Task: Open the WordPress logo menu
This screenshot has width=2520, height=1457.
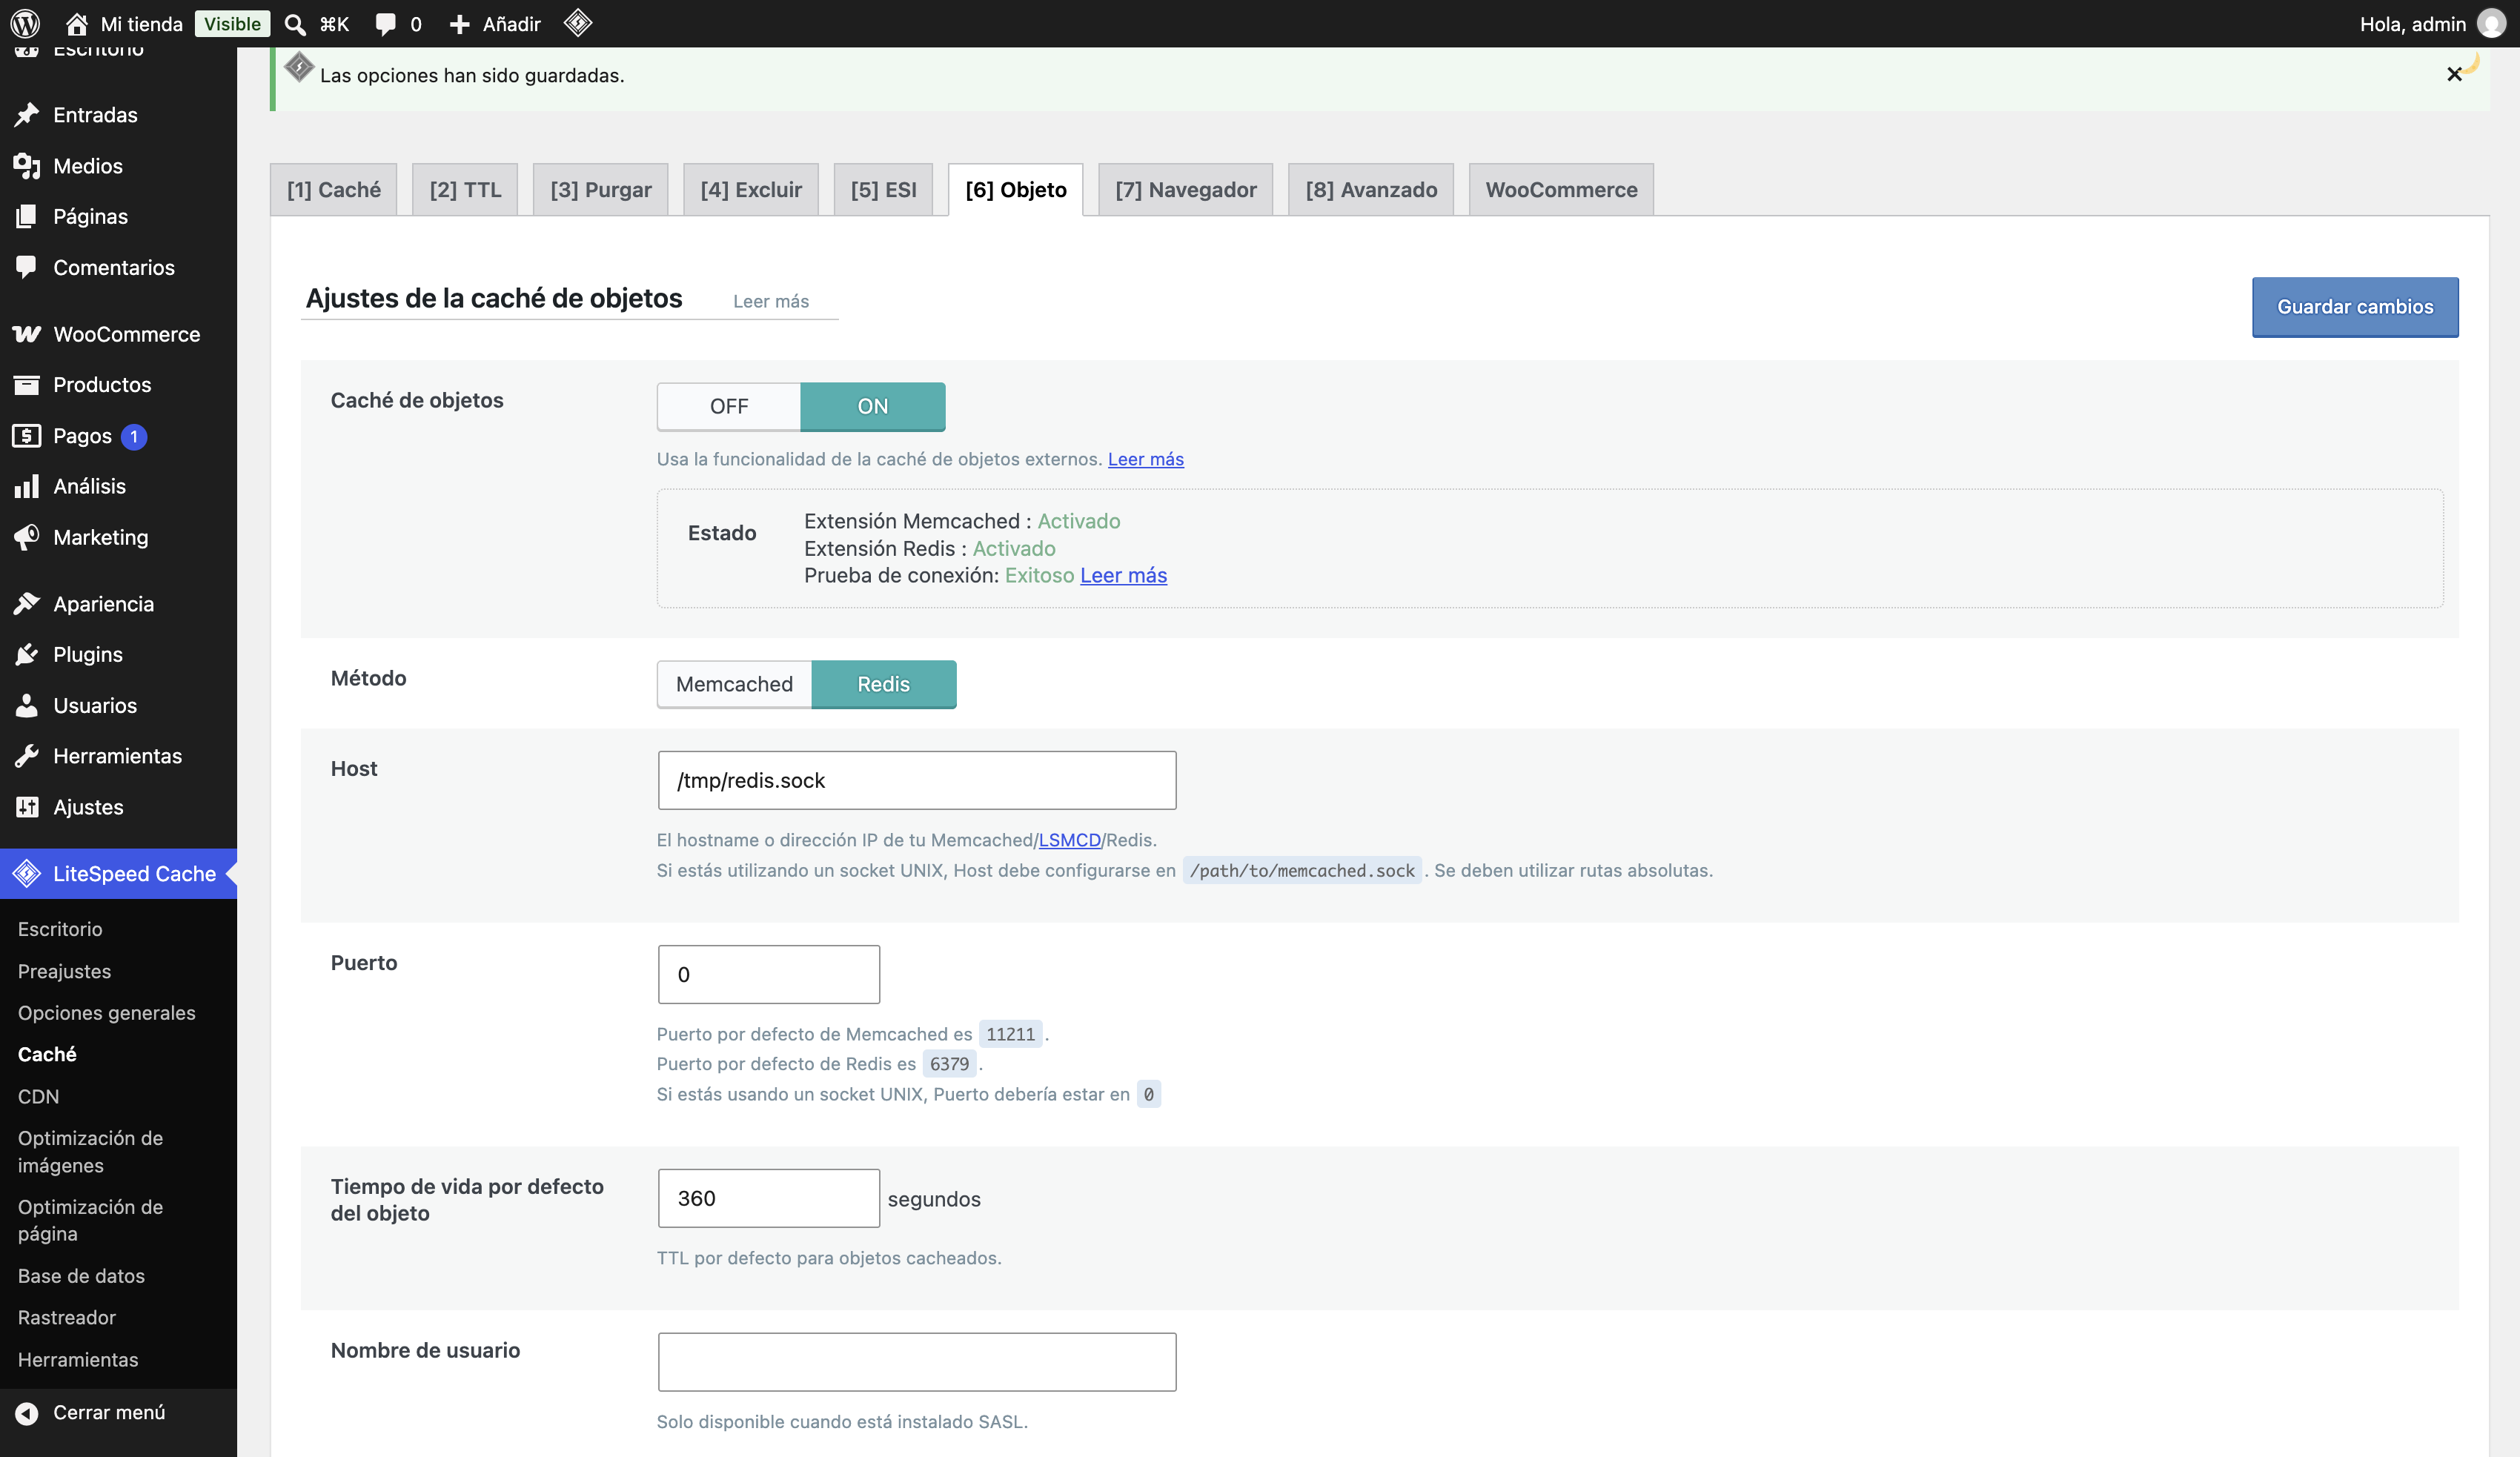Action: pos(25,23)
